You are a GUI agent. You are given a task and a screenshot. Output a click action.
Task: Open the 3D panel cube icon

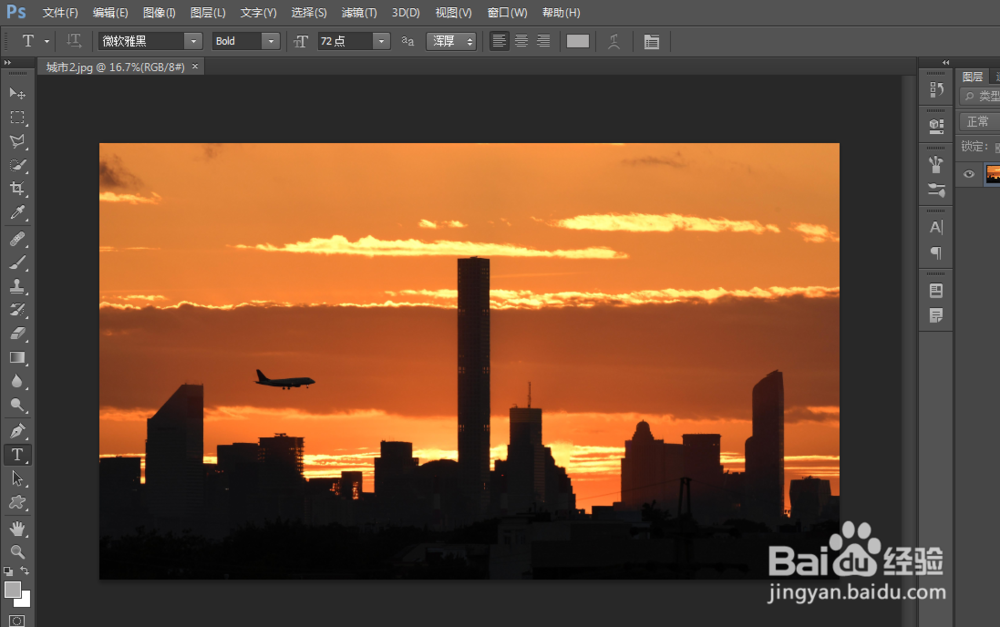click(936, 125)
